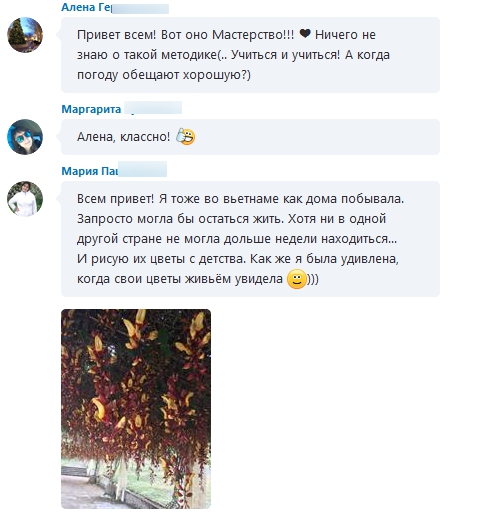
Task: Click the "когда свои цветы живьём увидела" line
Action: point(180,279)
